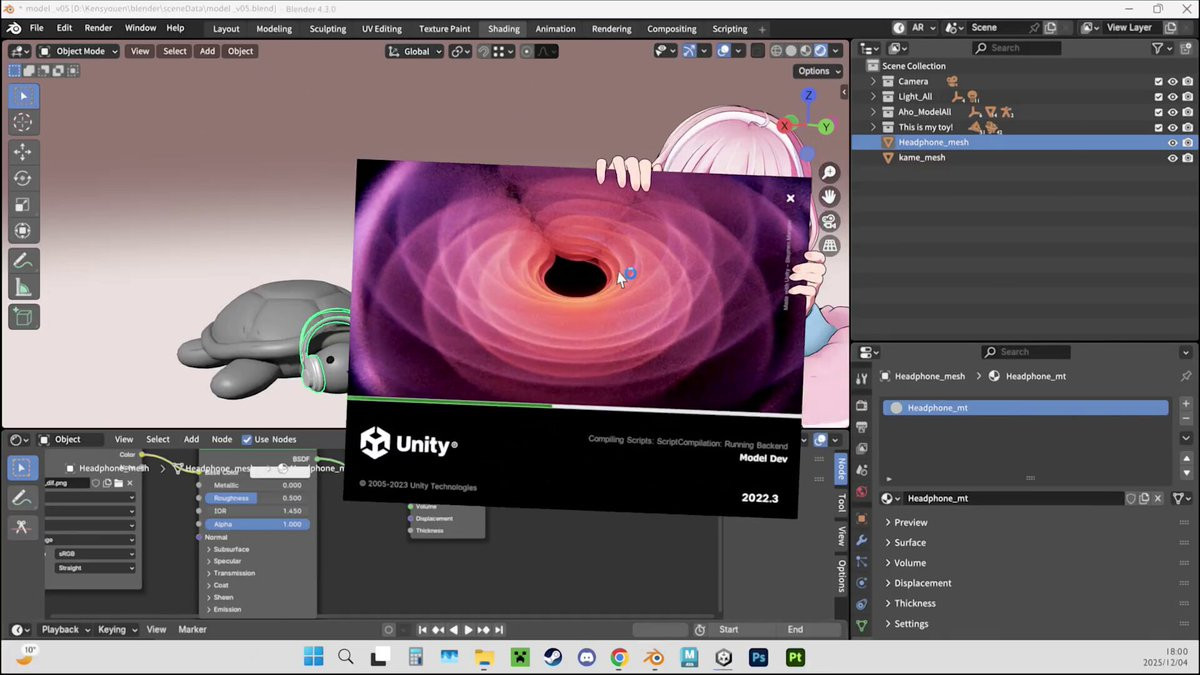Screen dimensions: 1200x675
Task: Open Steam from the taskbar
Action: pos(552,657)
